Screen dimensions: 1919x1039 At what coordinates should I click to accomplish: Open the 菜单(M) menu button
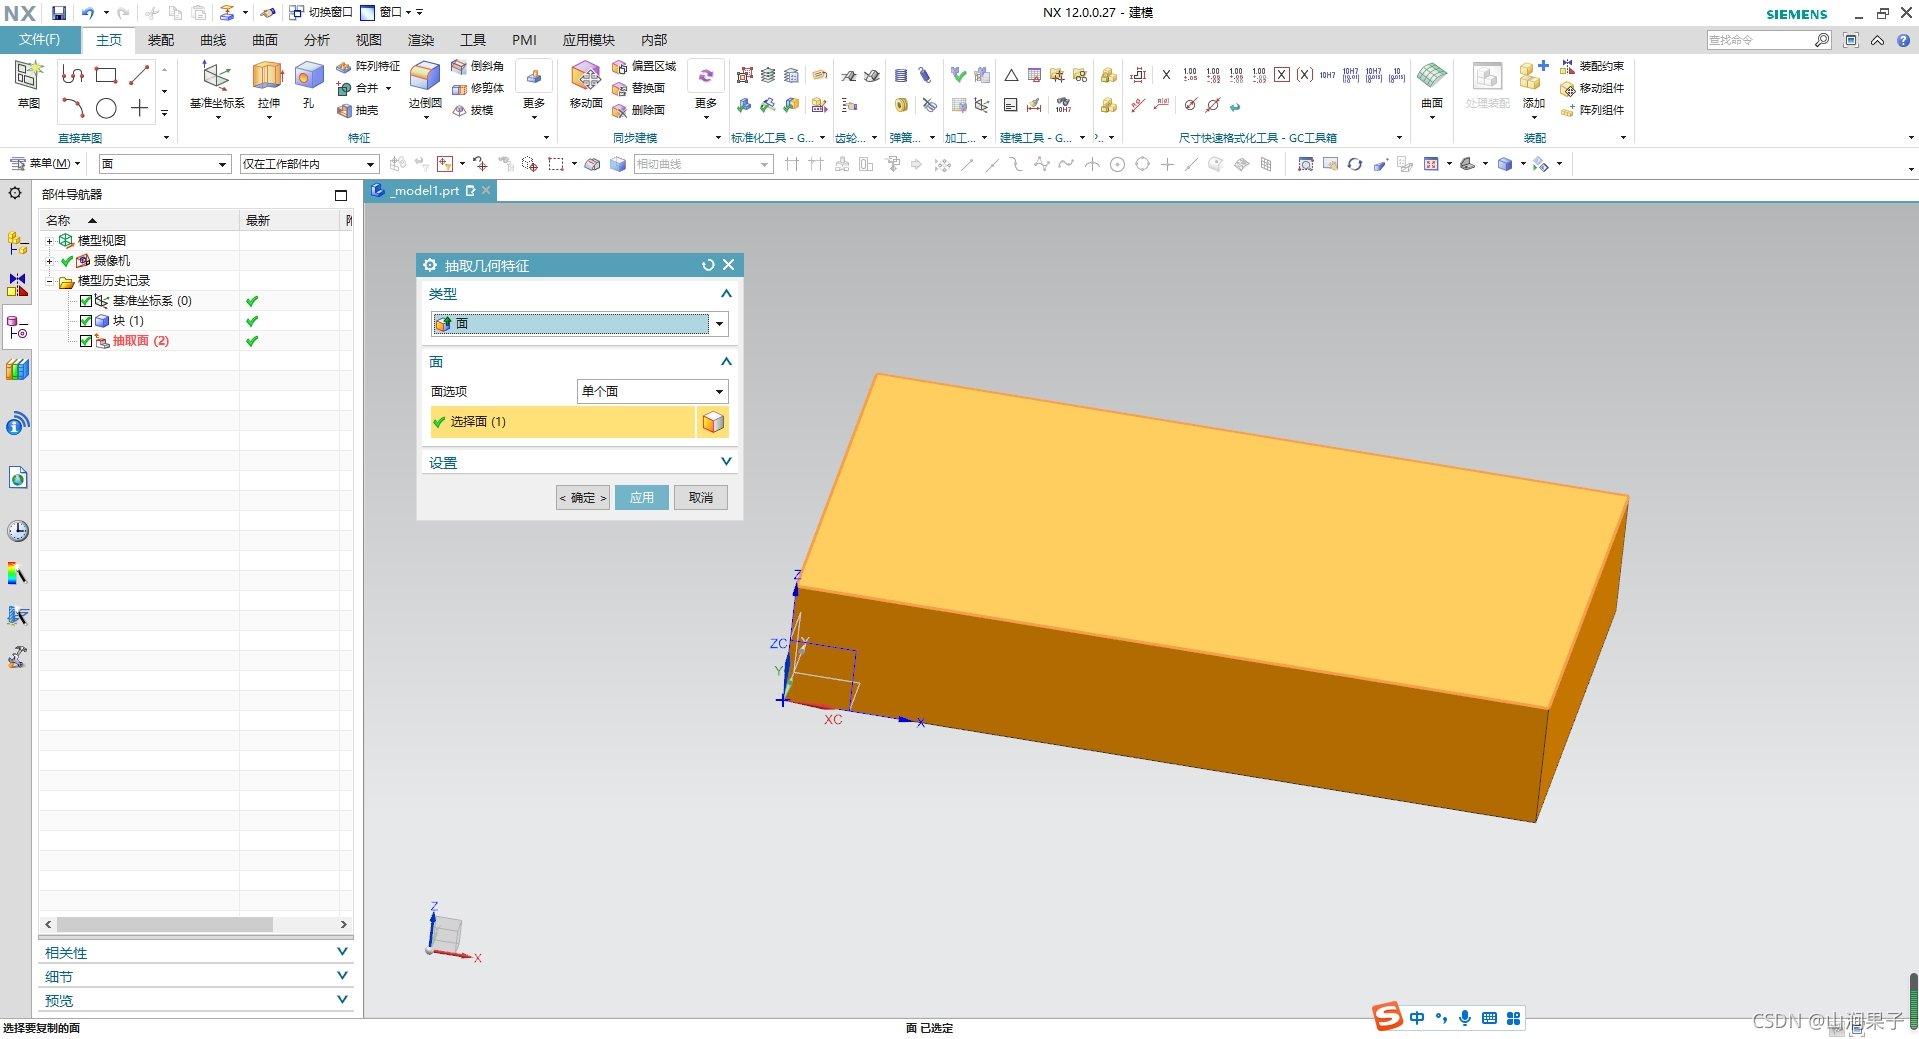point(45,164)
